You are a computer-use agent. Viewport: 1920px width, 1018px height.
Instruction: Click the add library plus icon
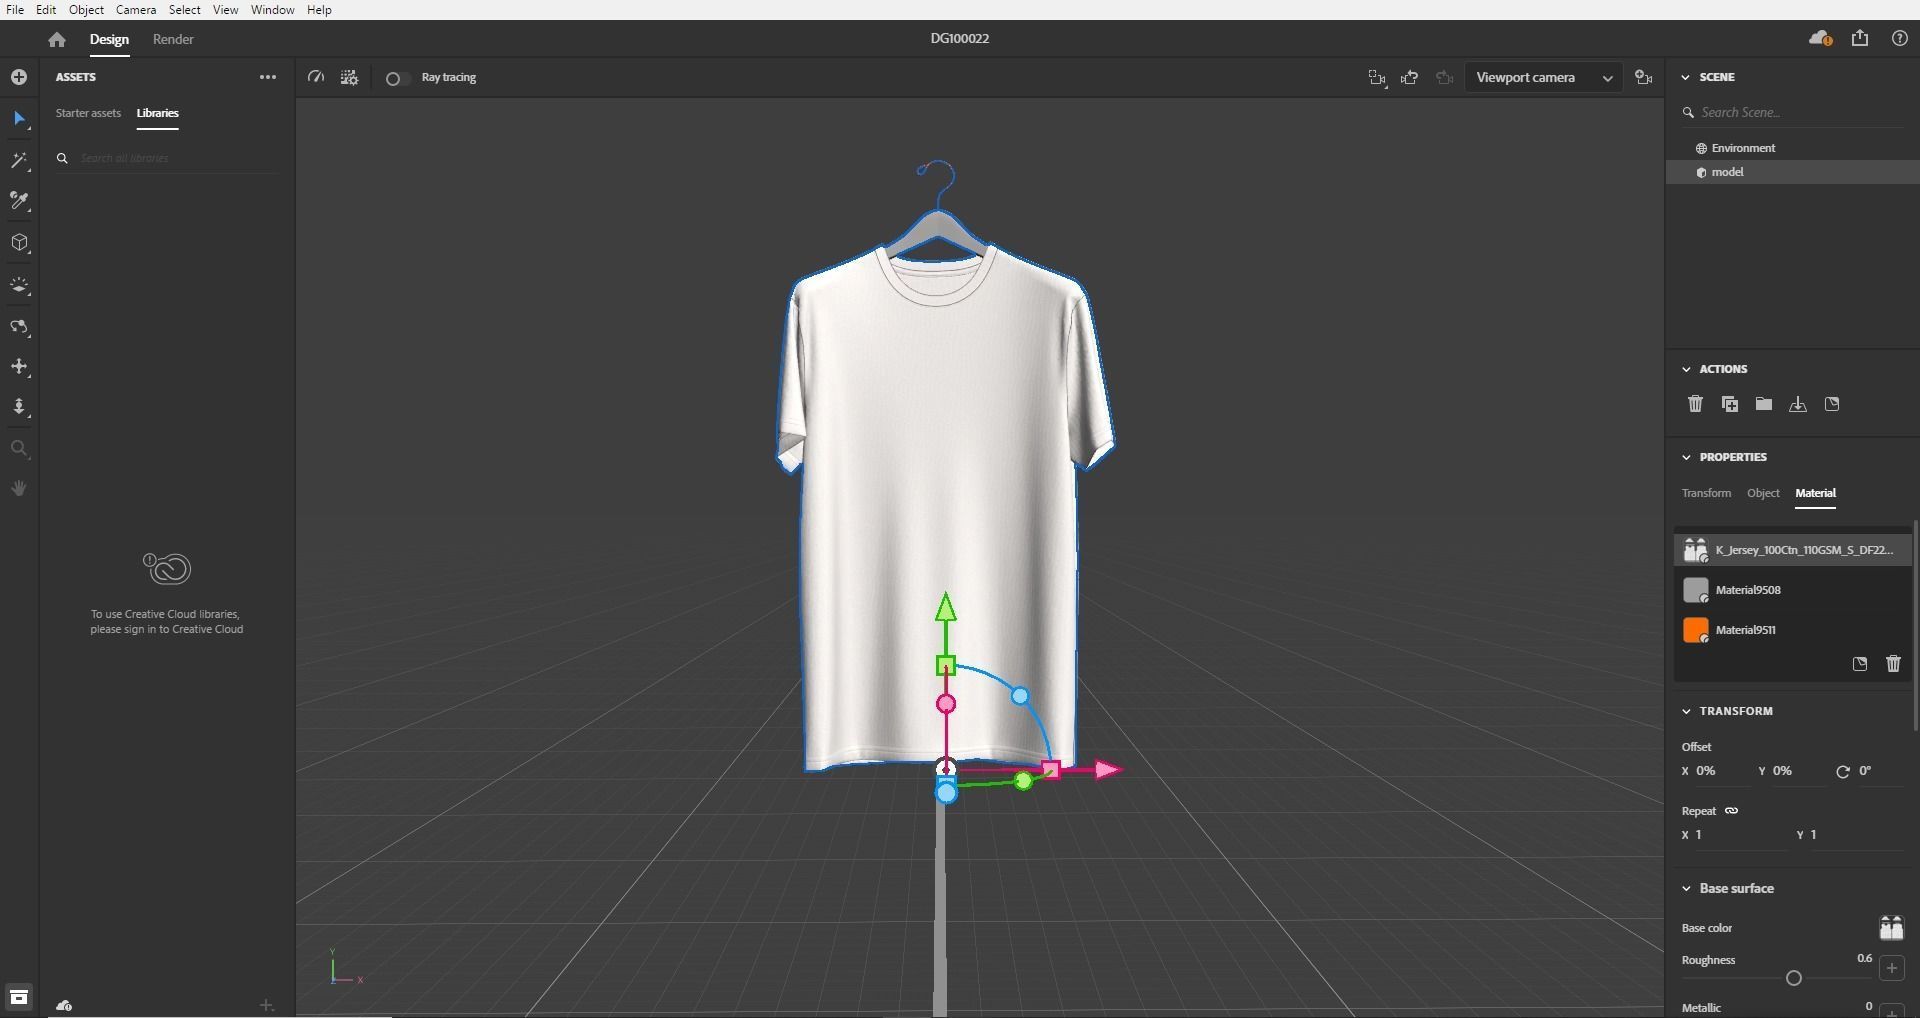(266, 1005)
